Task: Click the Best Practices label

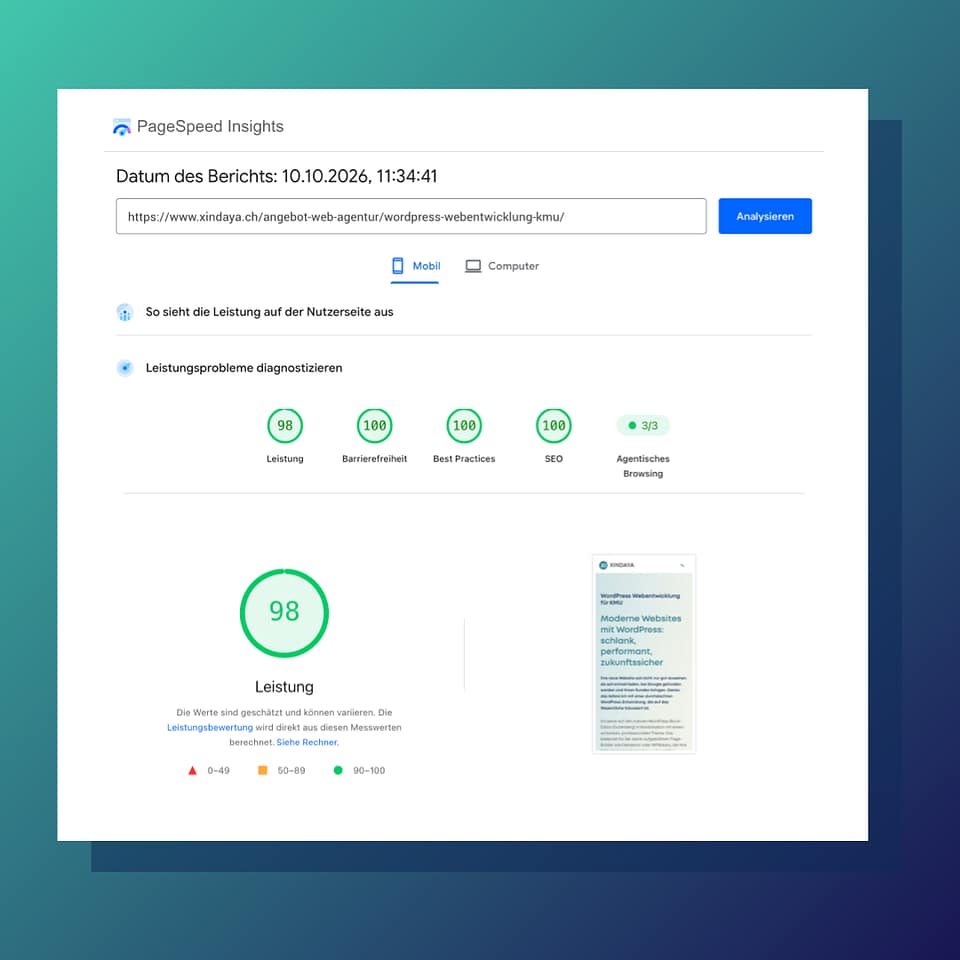Action: coord(464,459)
